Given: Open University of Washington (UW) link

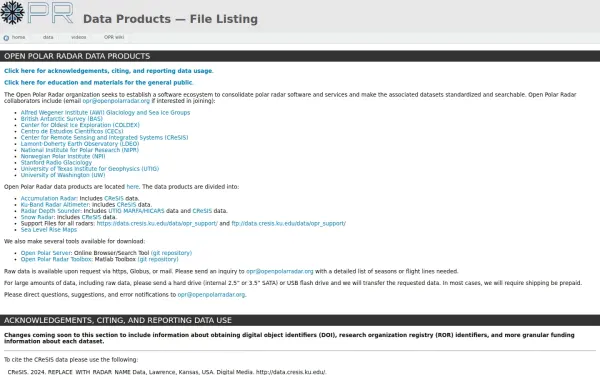Looking at the screenshot, I should (63, 175).
